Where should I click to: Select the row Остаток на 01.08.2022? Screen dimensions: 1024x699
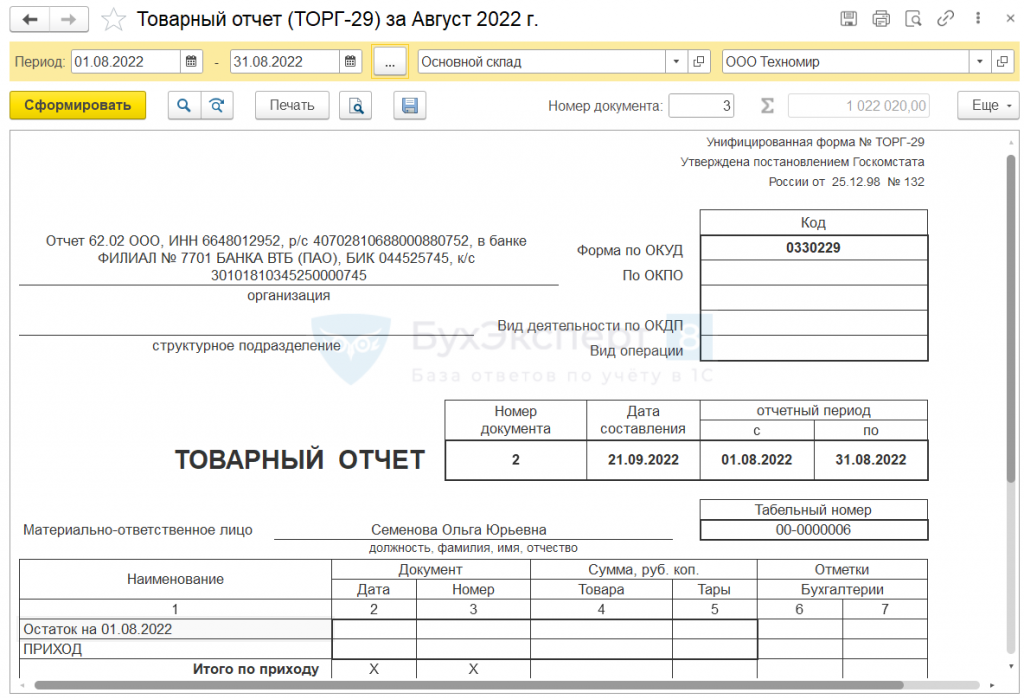coord(175,629)
